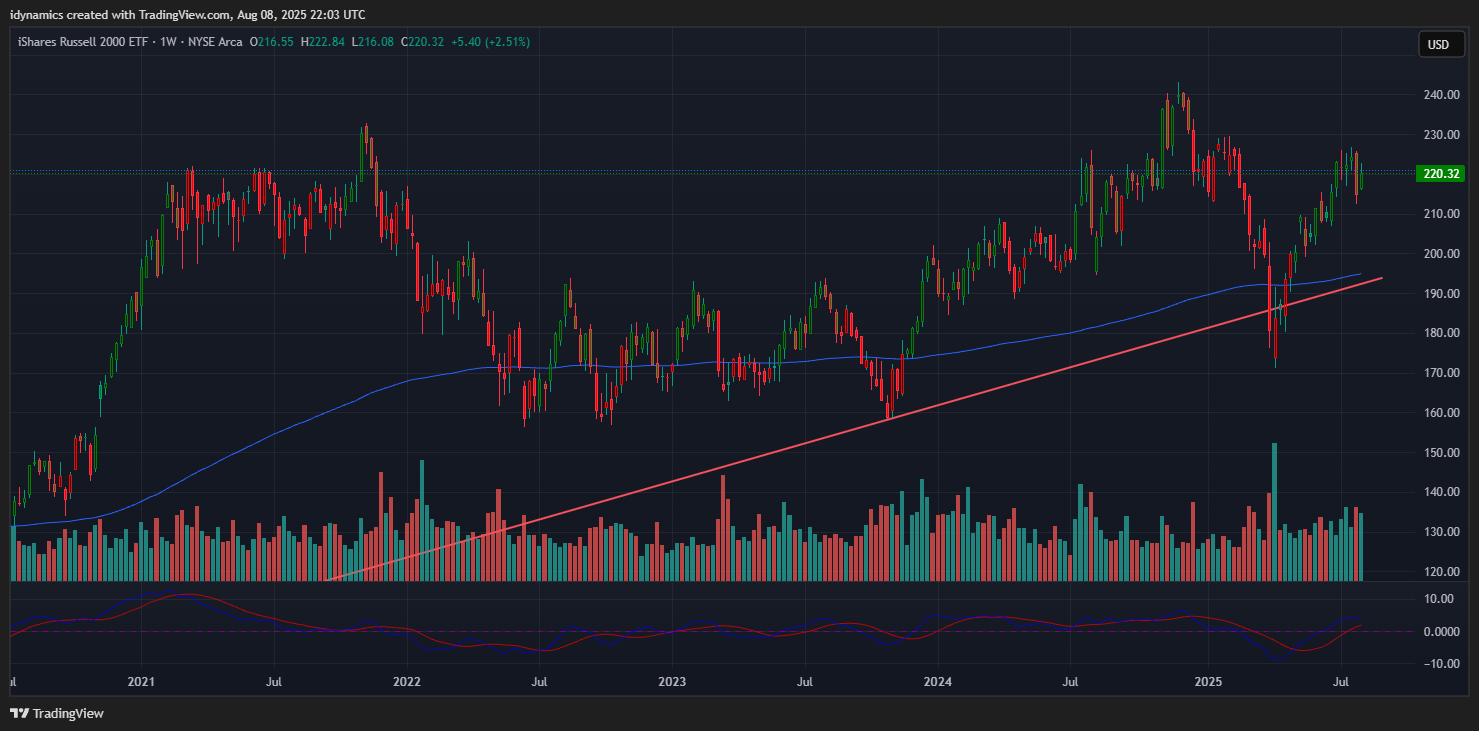Click the 130.00 price axis label
Viewport: 1479px width, 731px height.
(1441, 532)
